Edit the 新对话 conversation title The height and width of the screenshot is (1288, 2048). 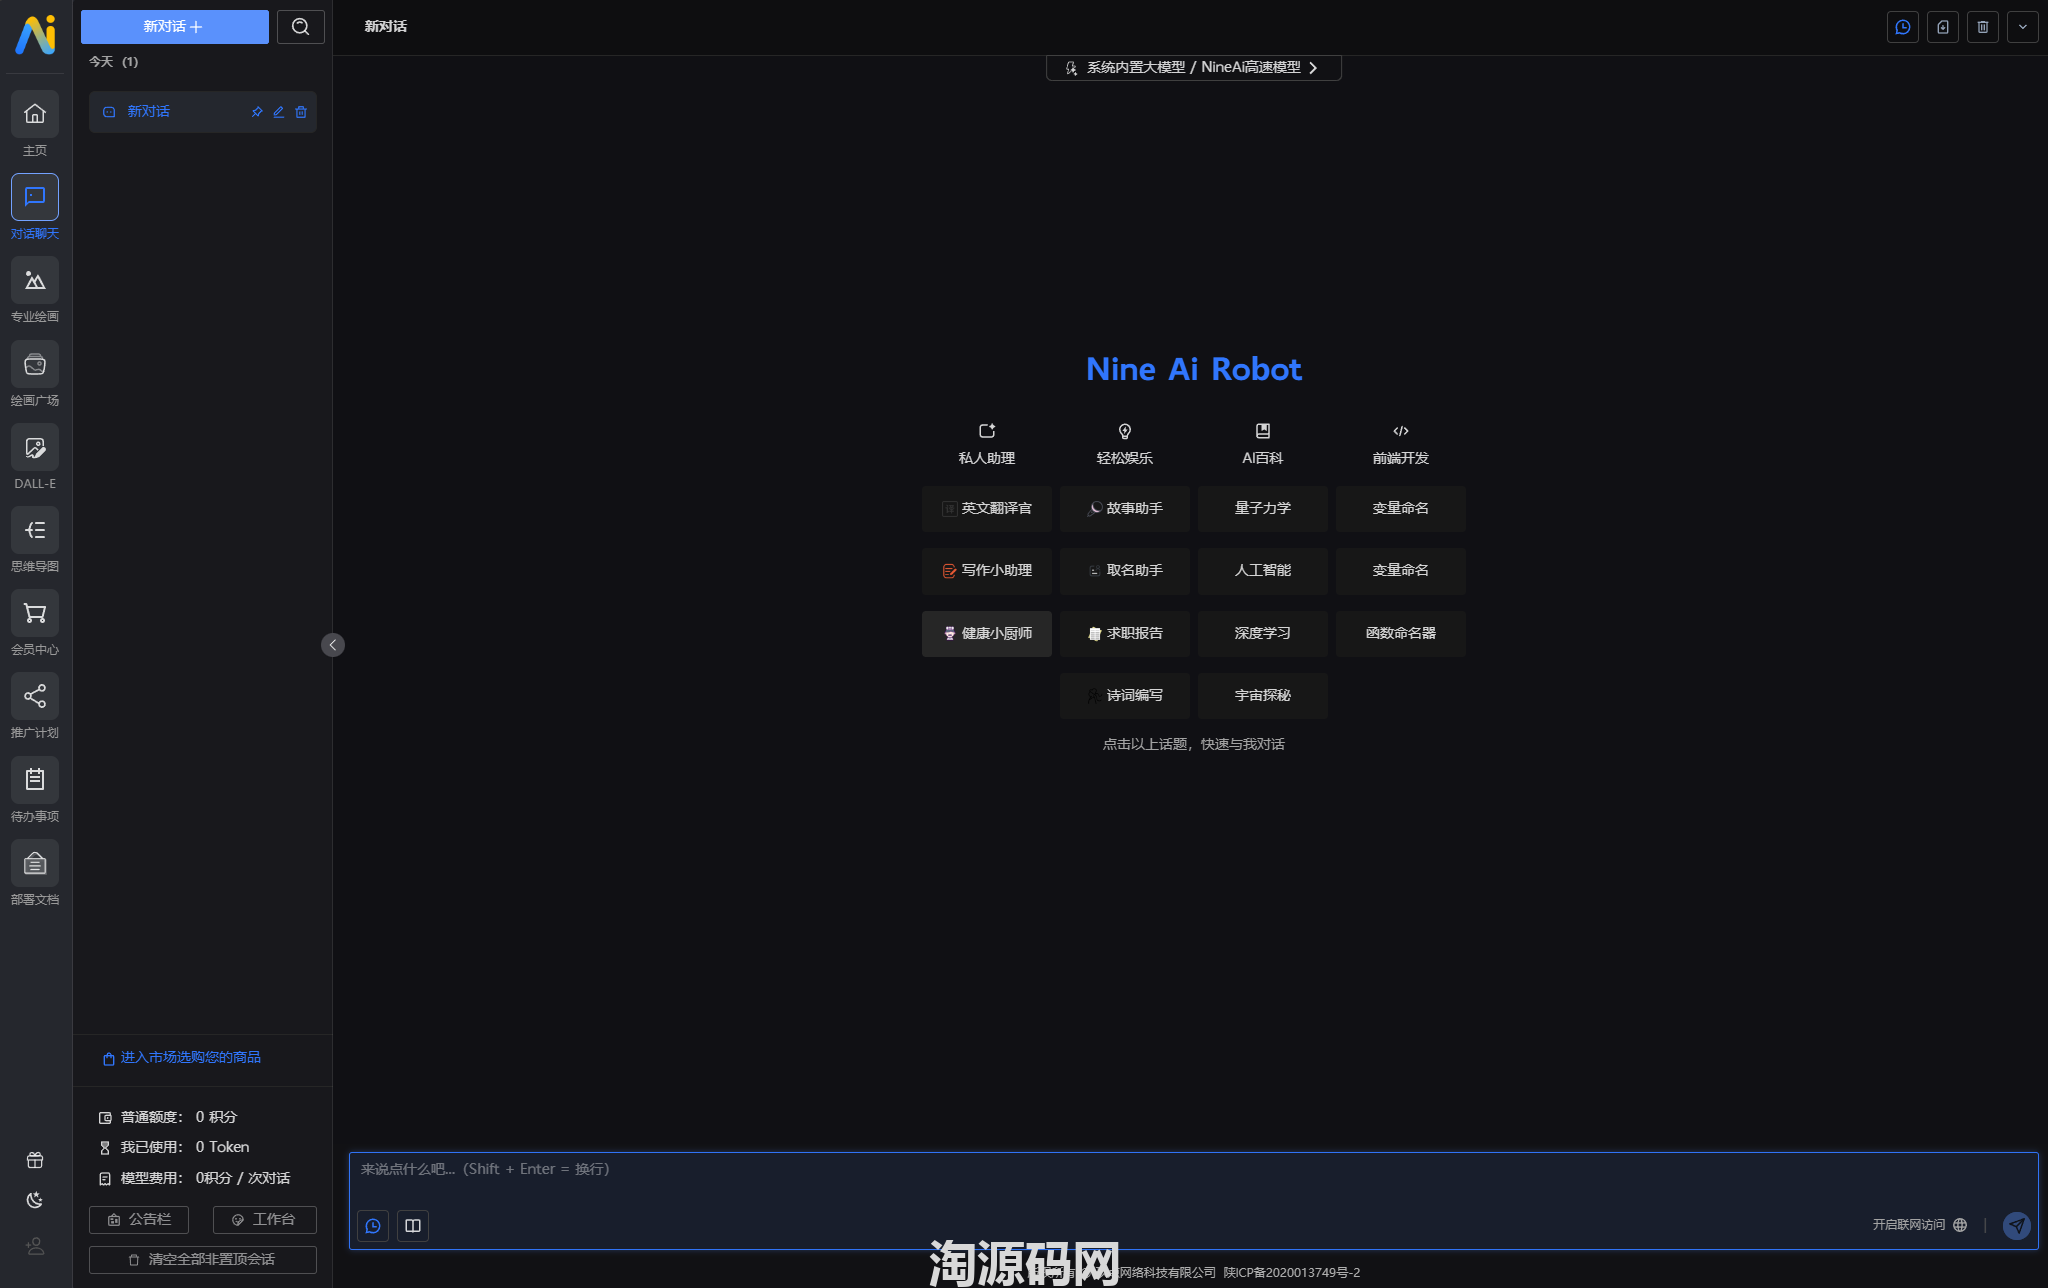279,112
